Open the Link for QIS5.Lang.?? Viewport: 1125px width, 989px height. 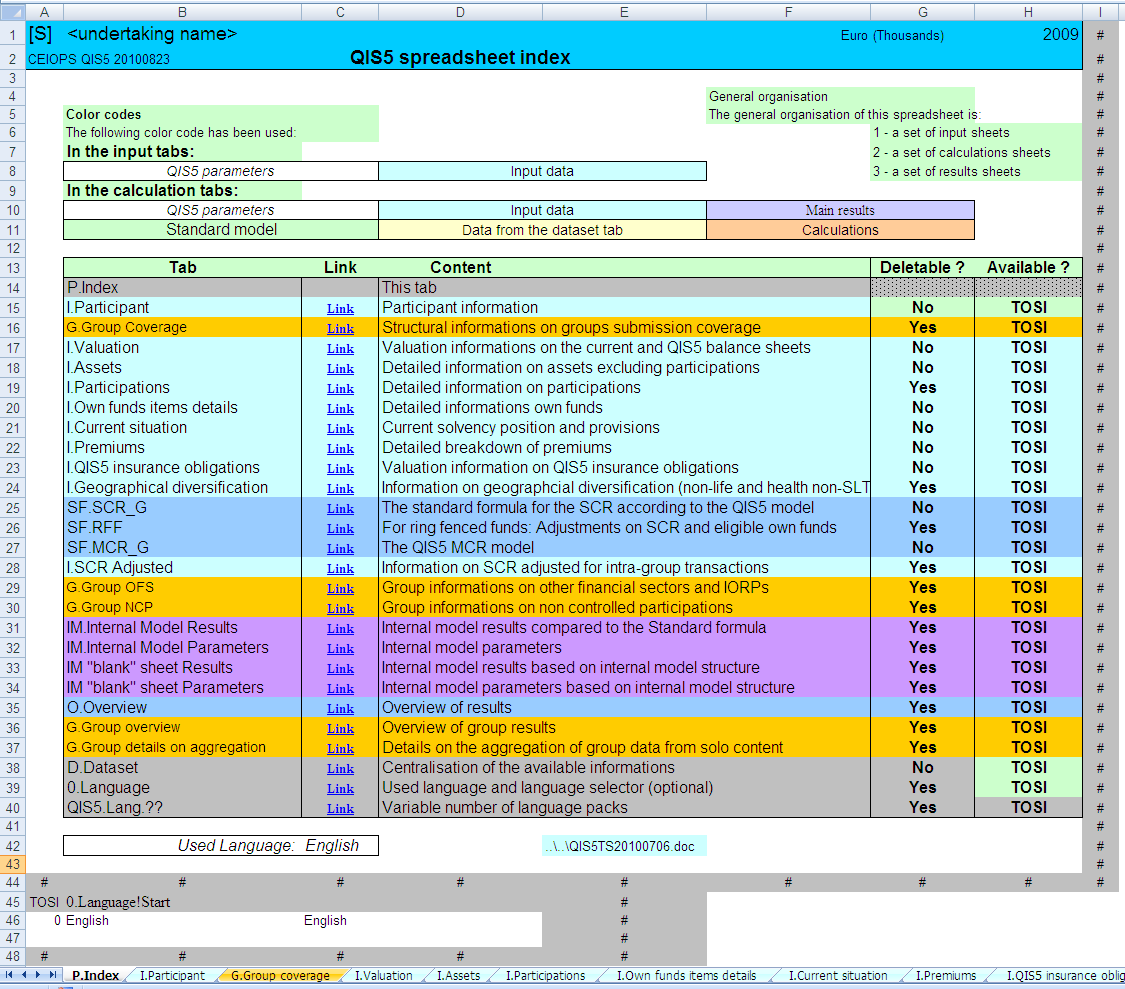pyautogui.click(x=340, y=810)
